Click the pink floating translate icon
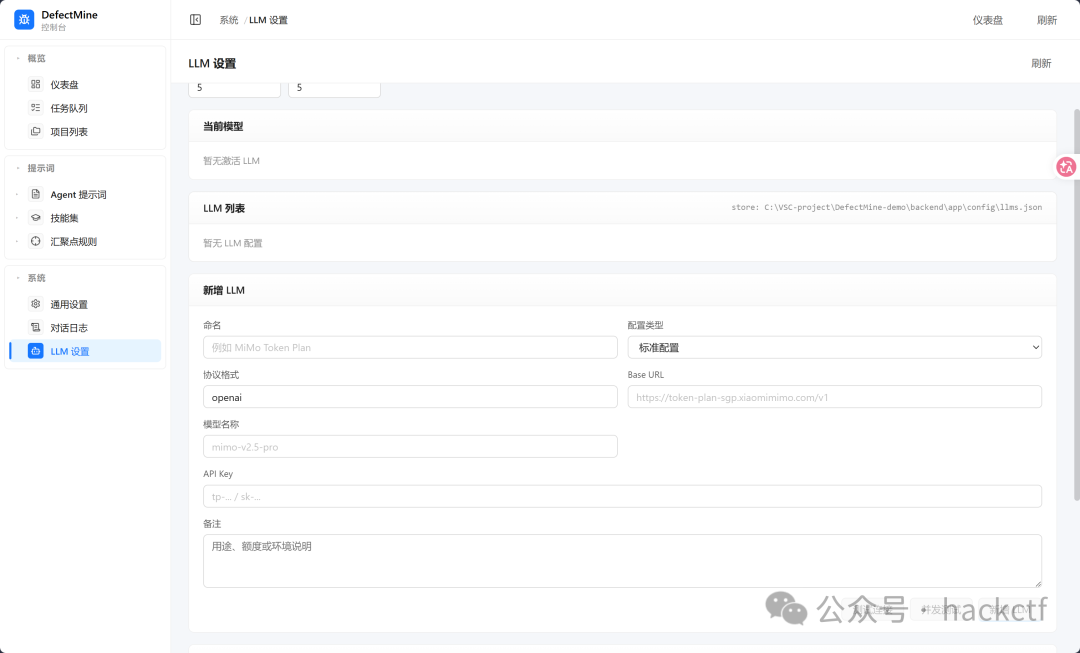 pos(1066,167)
